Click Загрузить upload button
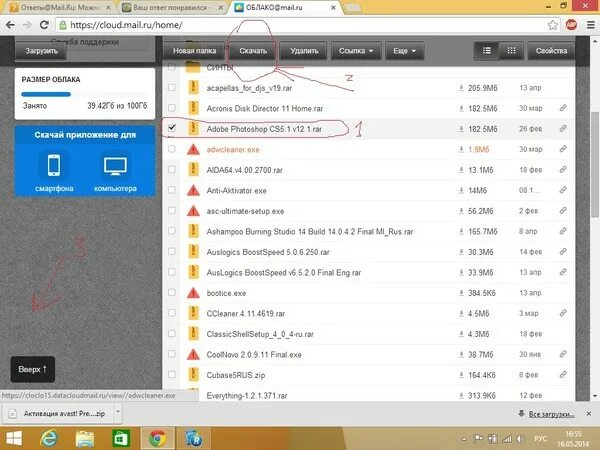The width and height of the screenshot is (600, 450). tap(41, 51)
